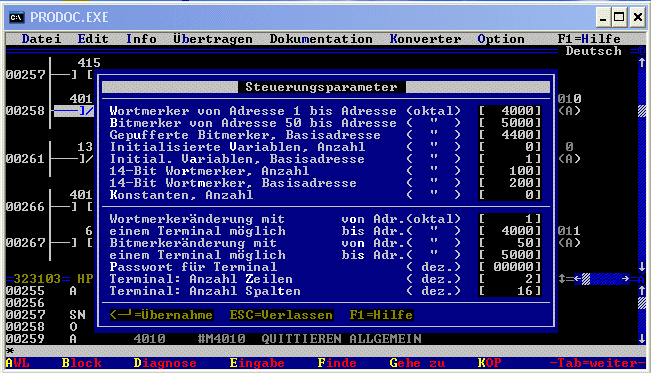Select Gehe zu in the bottom bar
651x373 pixels.
pos(417,363)
